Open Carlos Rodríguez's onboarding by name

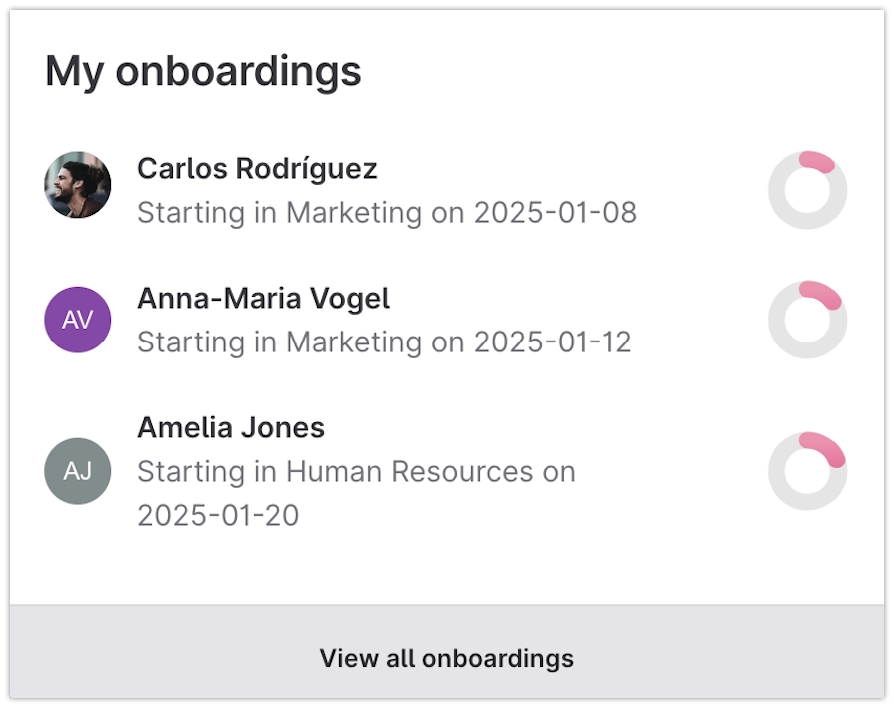(x=257, y=169)
